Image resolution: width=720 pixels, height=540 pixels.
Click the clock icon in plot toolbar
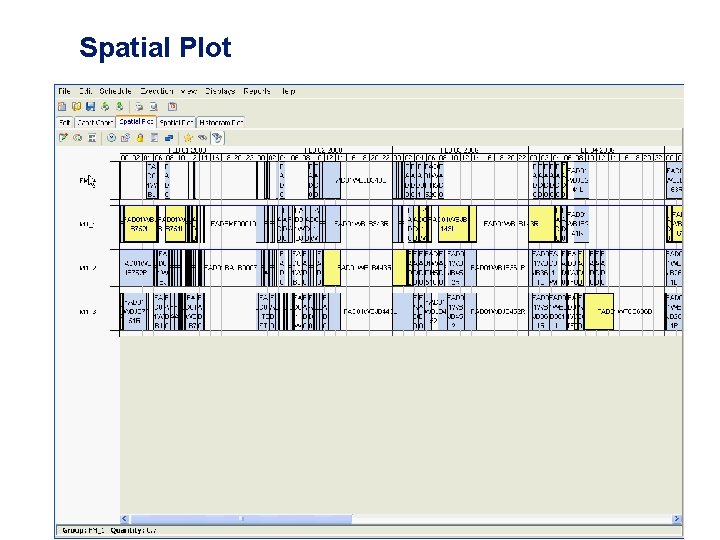click(x=111, y=137)
